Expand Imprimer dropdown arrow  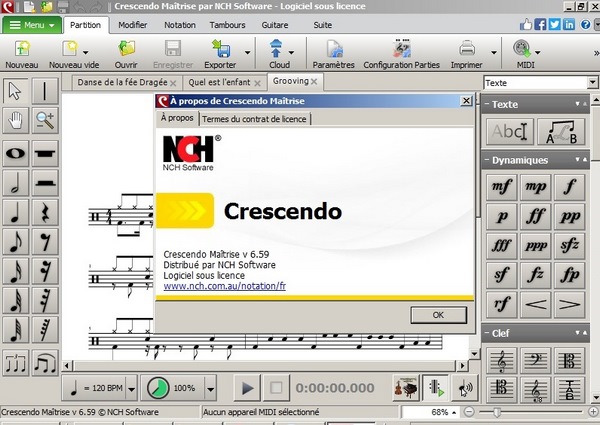click(494, 52)
